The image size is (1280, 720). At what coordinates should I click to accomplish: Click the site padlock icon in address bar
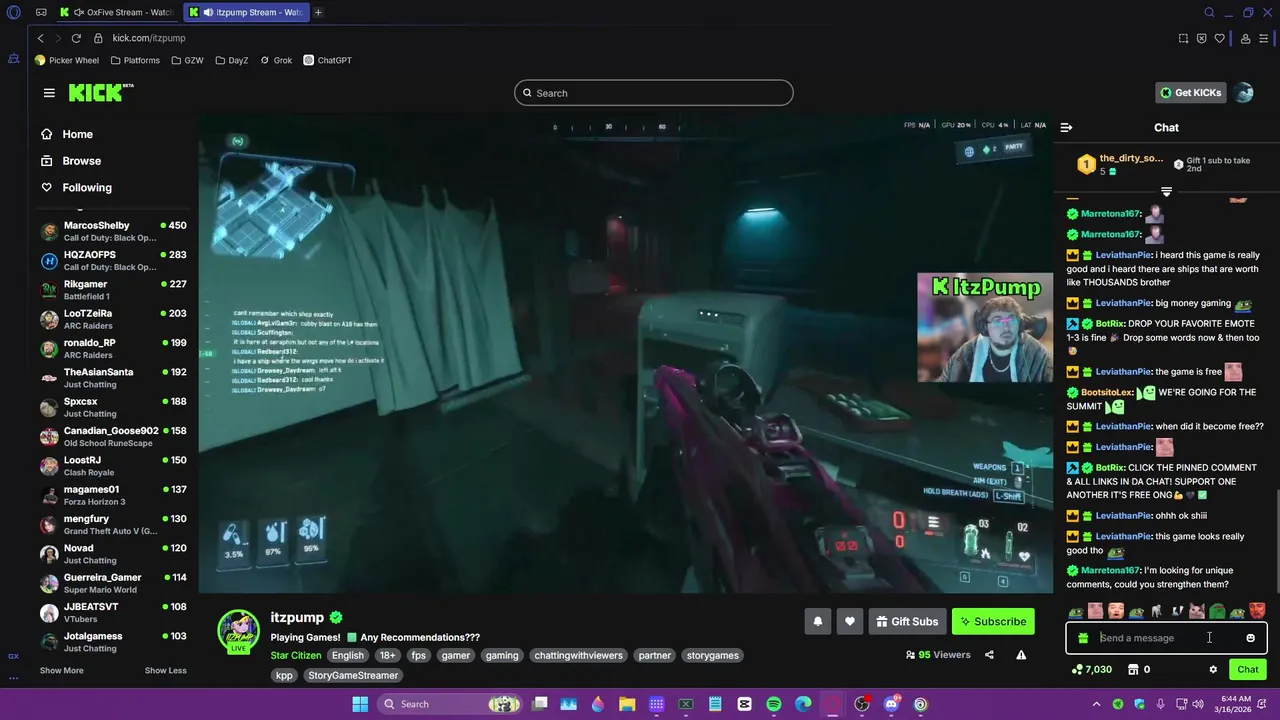click(98, 38)
